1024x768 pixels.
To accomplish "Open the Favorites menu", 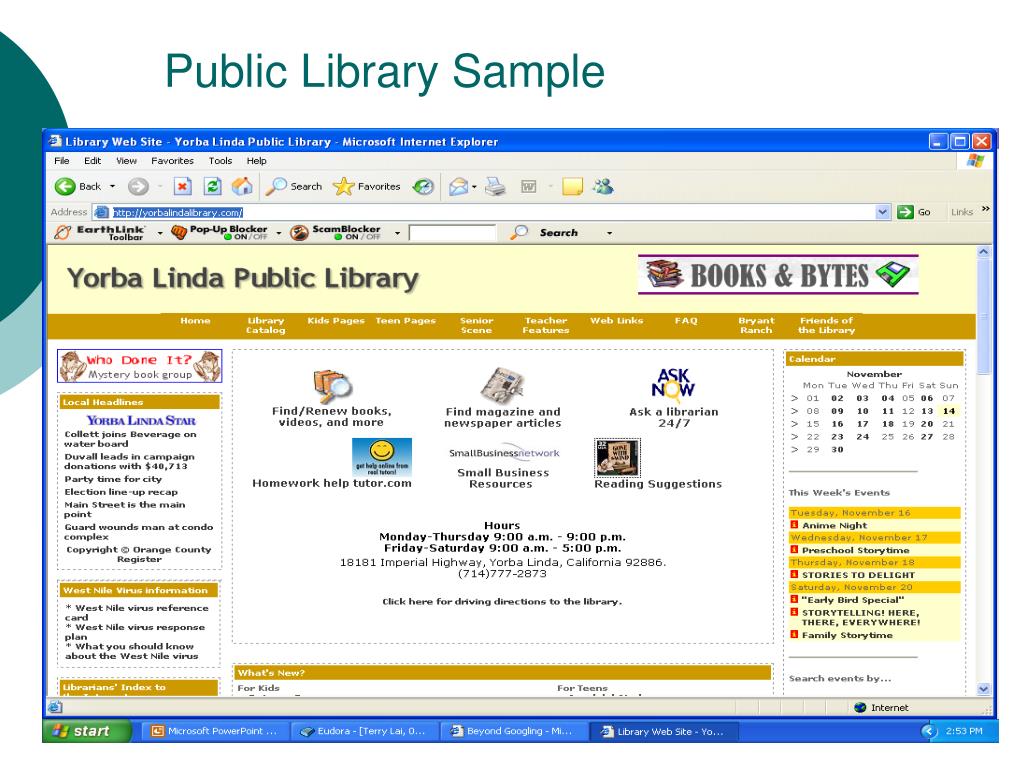I will pyautogui.click(x=172, y=161).
